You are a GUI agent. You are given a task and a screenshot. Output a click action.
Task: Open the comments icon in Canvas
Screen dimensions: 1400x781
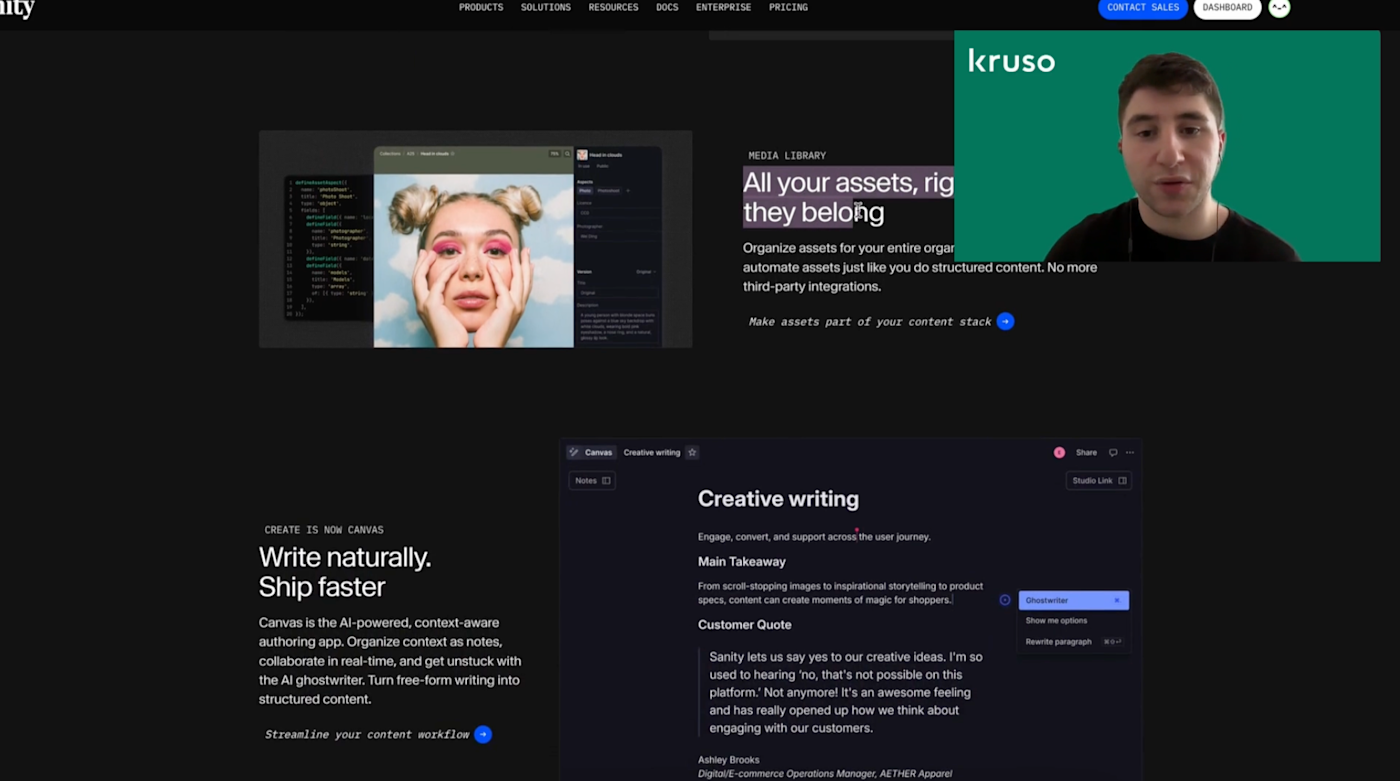point(1113,453)
